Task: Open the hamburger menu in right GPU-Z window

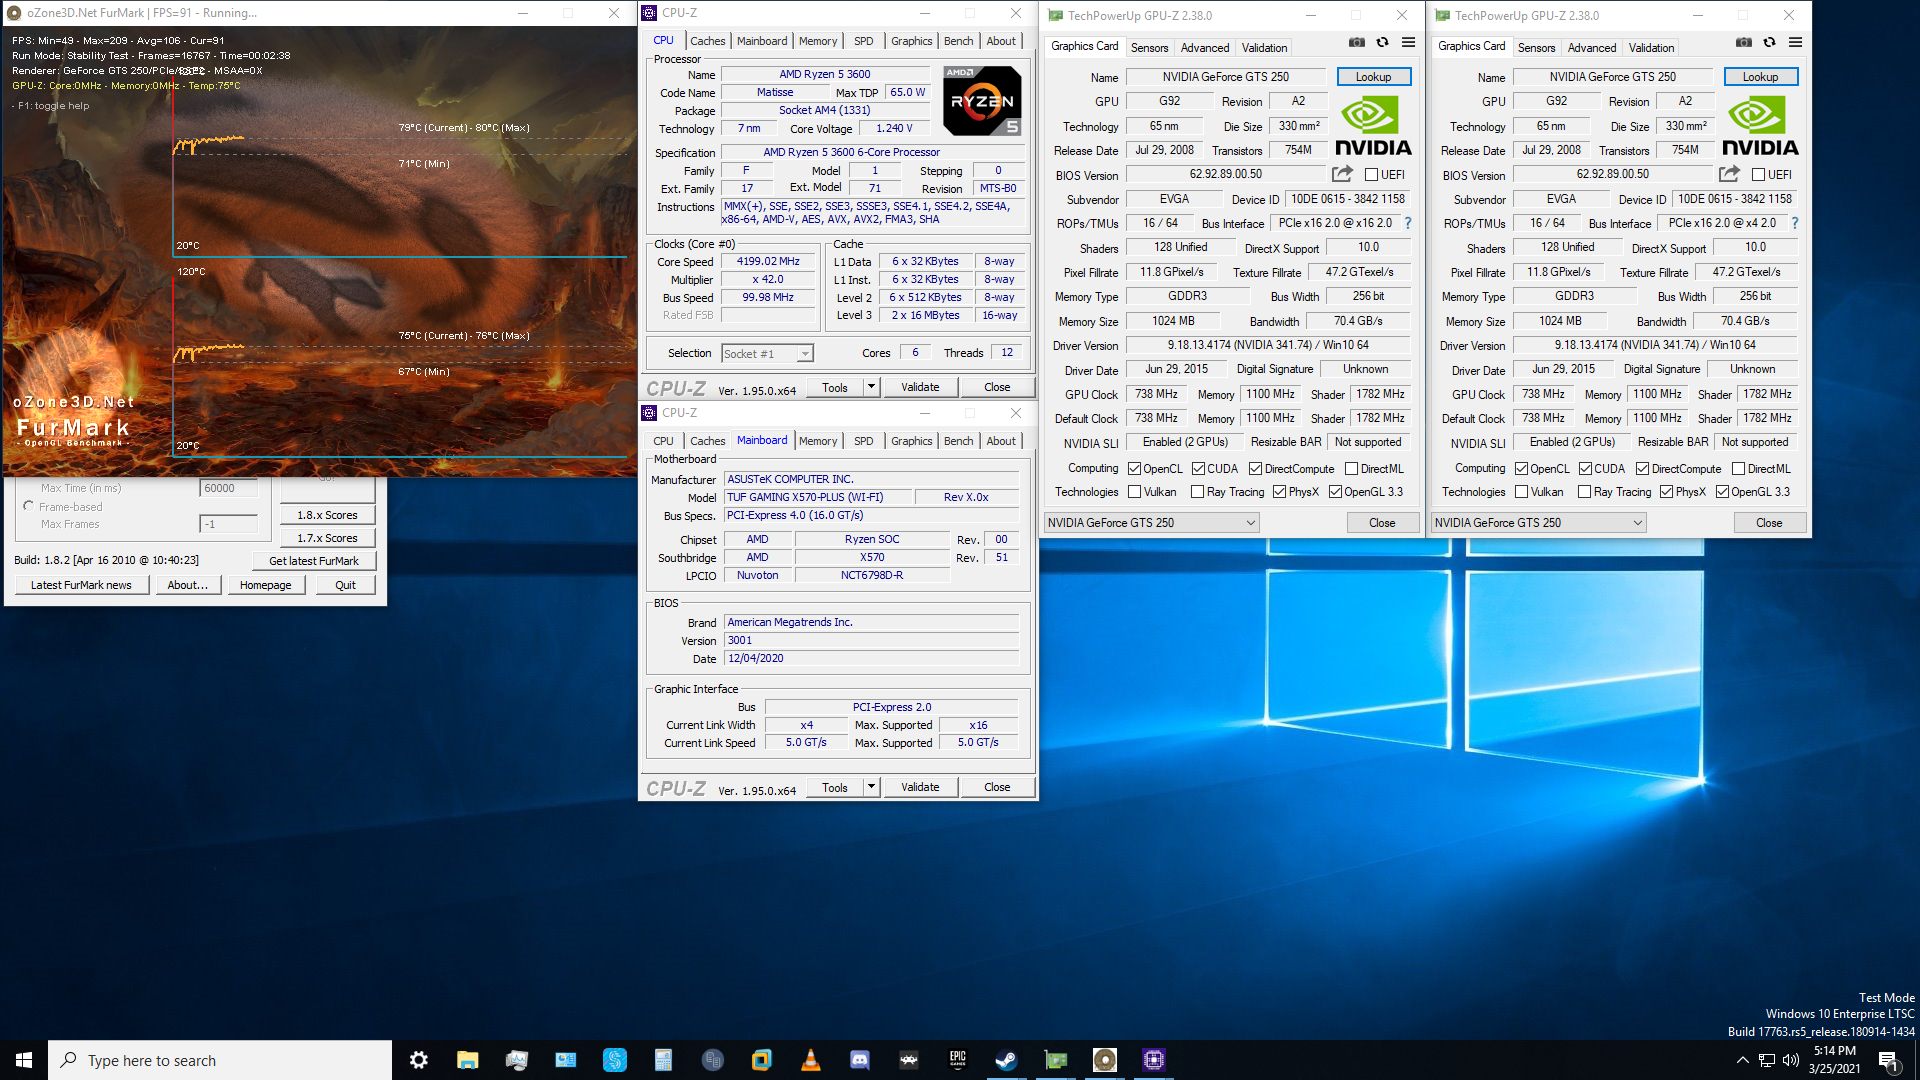Action: click(1795, 42)
